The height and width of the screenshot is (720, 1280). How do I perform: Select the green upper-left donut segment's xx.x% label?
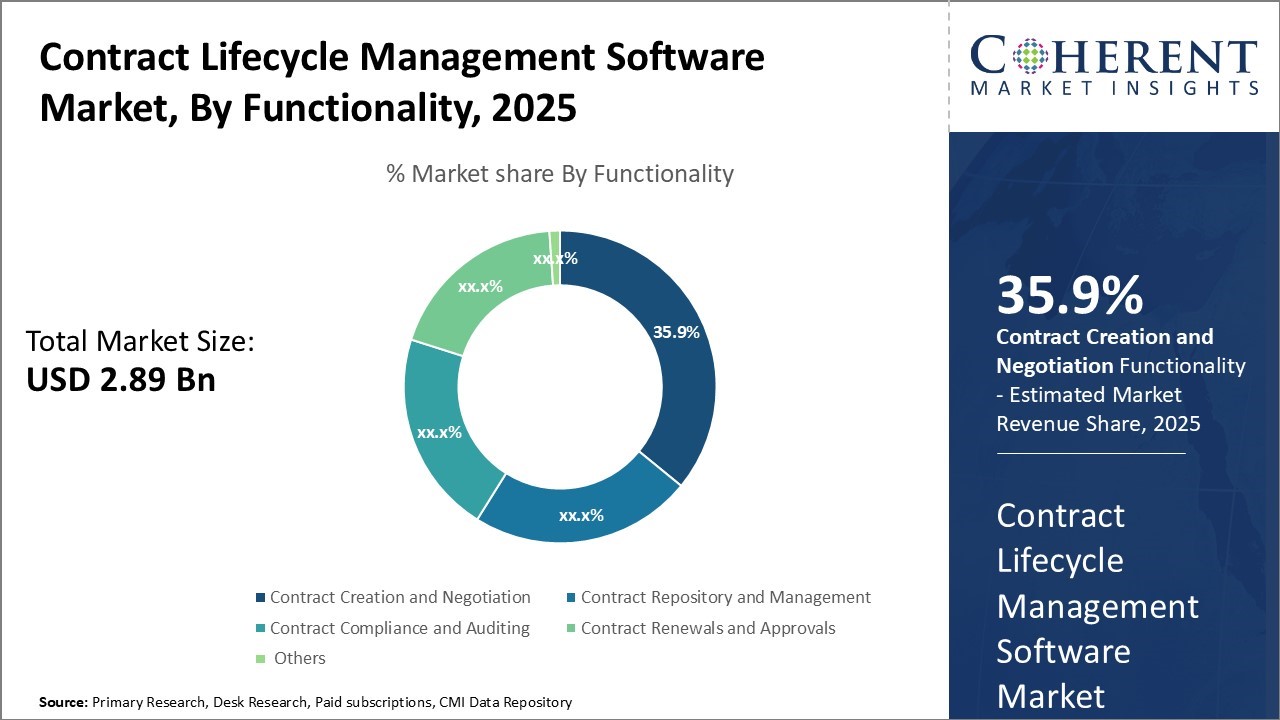pos(480,286)
